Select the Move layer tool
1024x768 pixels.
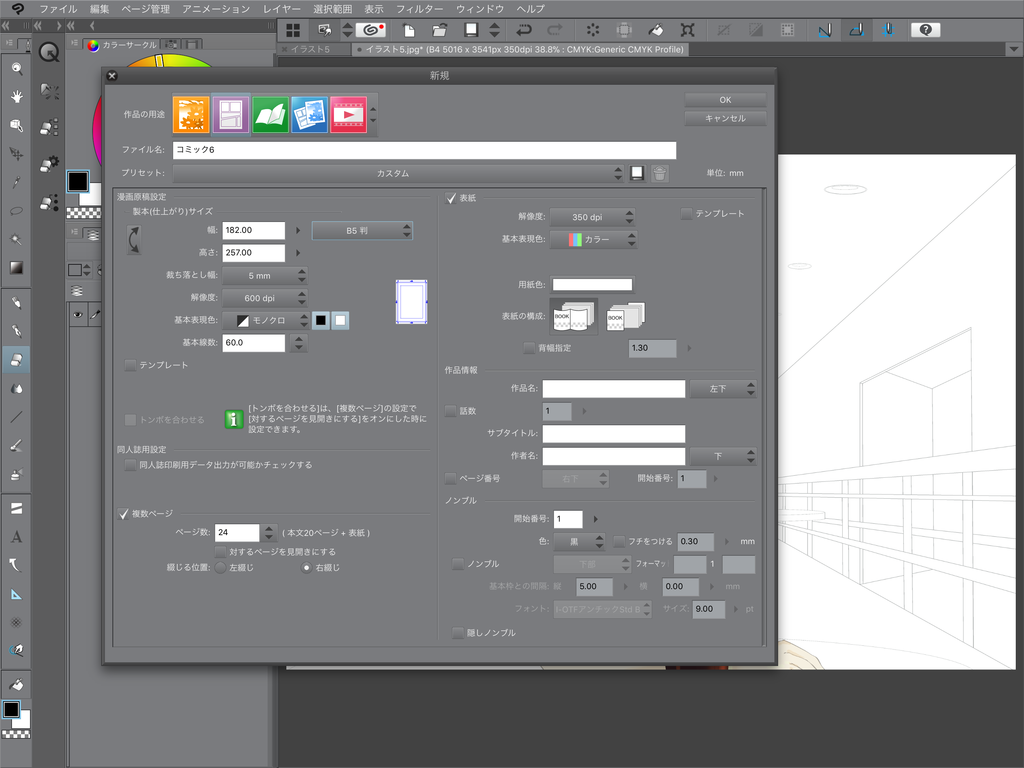16,153
